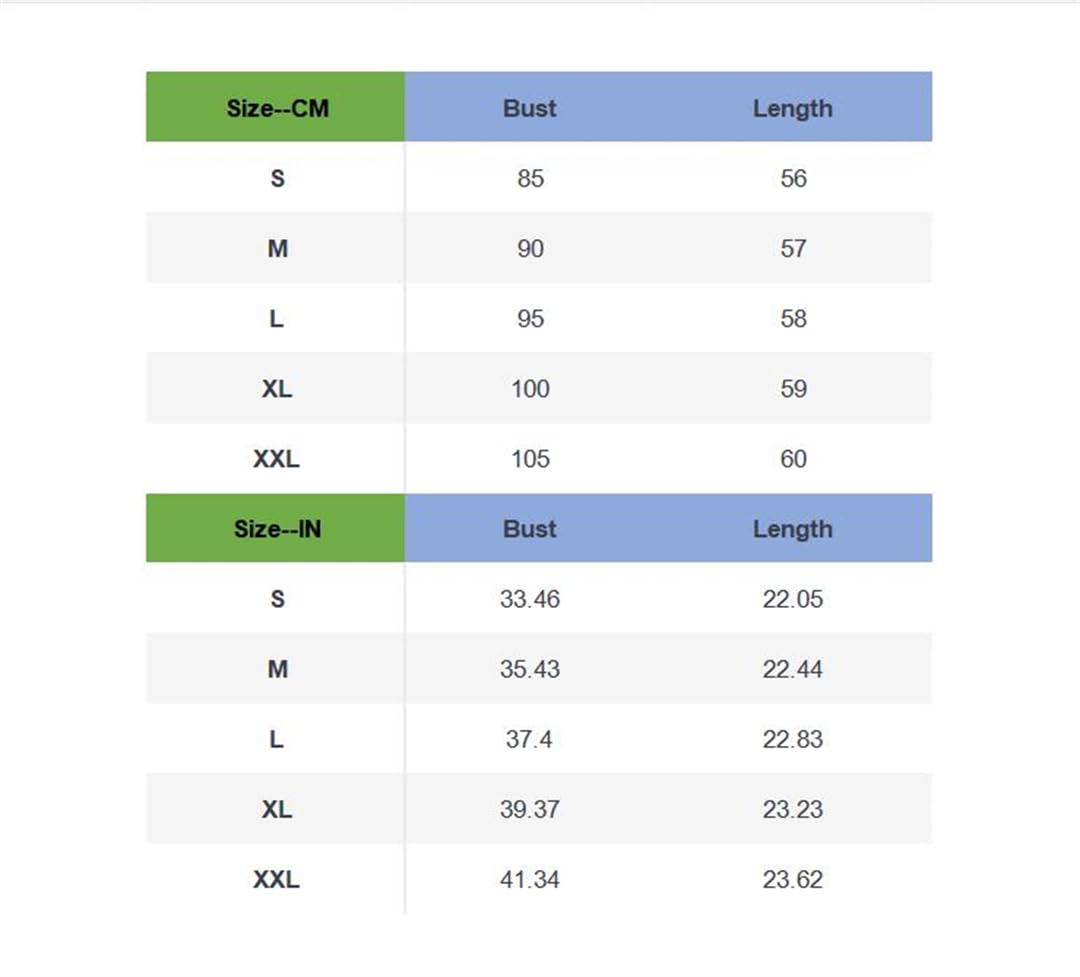1080x977 pixels.
Task: Click bust value 85
Action: tap(530, 178)
